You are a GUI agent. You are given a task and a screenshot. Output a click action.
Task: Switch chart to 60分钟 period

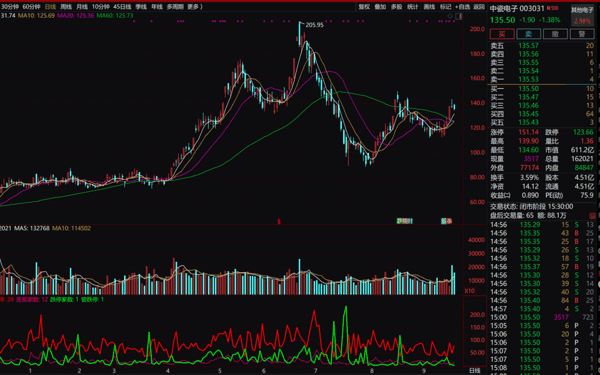point(32,7)
